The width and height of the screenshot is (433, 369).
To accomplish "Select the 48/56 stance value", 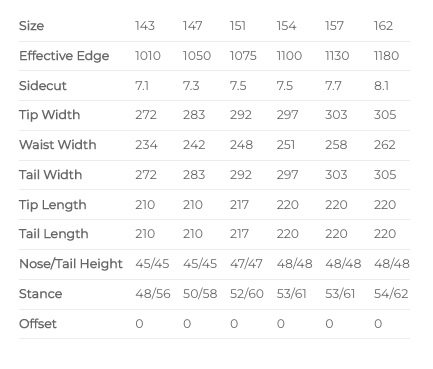I will click(x=153, y=294).
